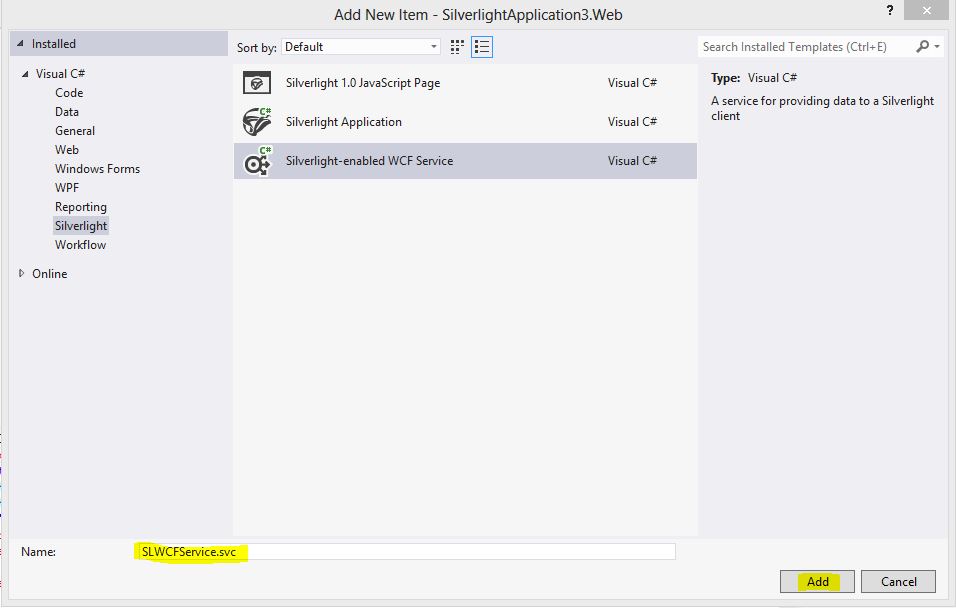The width and height of the screenshot is (956, 608).
Task: Click Visual C# label of JavaScript Page row
Action: [x=632, y=83]
